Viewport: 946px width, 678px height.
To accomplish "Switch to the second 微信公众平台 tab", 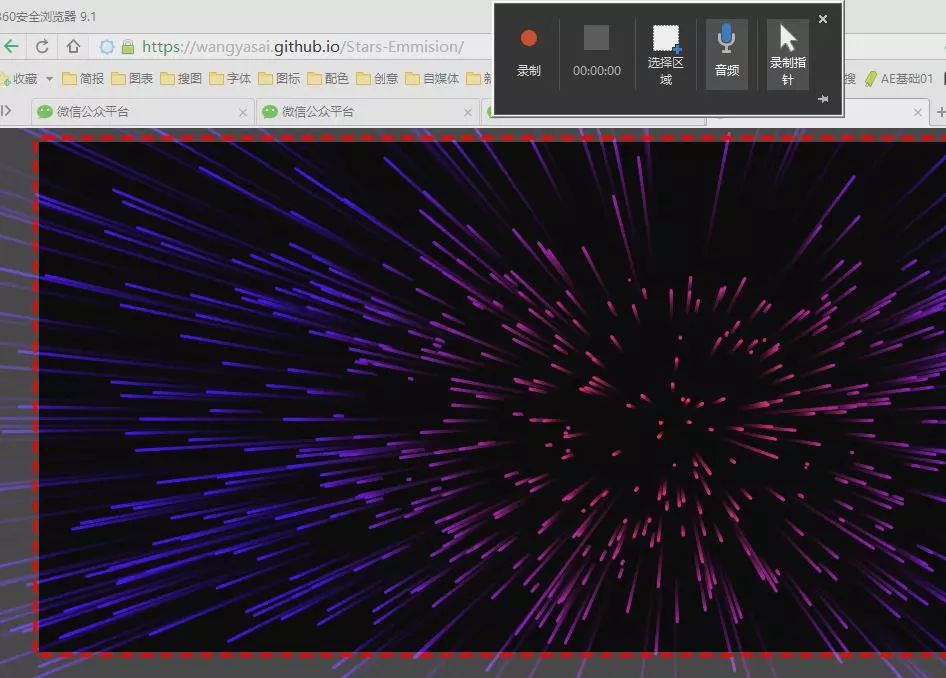I will (368, 112).
